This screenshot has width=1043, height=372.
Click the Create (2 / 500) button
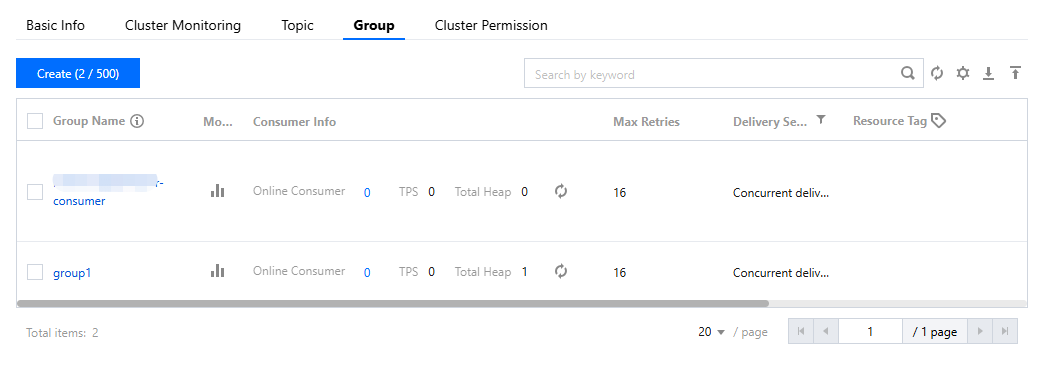click(x=78, y=73)
